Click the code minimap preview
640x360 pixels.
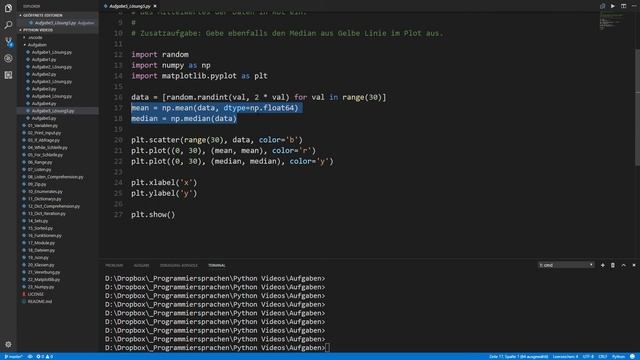(x=611, y=20)
